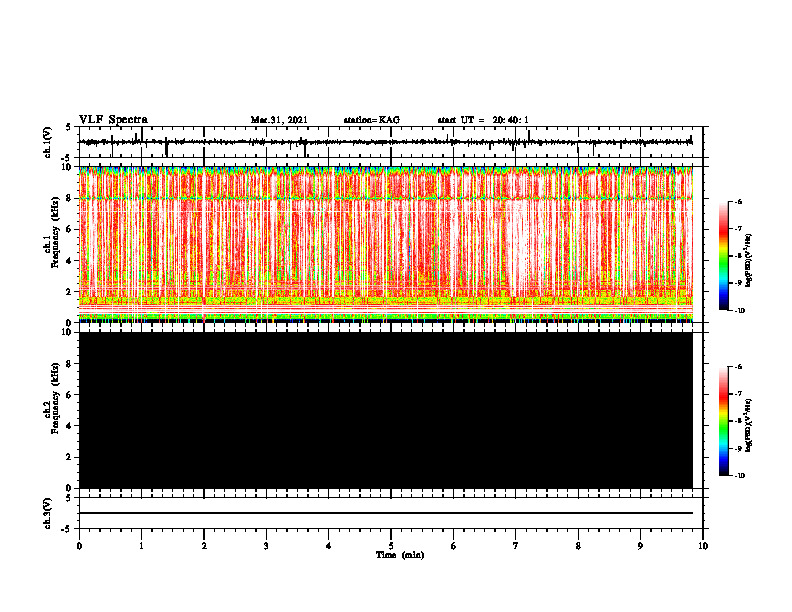Click the "-10" label on ch.1 colorbar
The width and height of the screenshot is (792, 612).
pyautogui.click(x=739, y=310)
